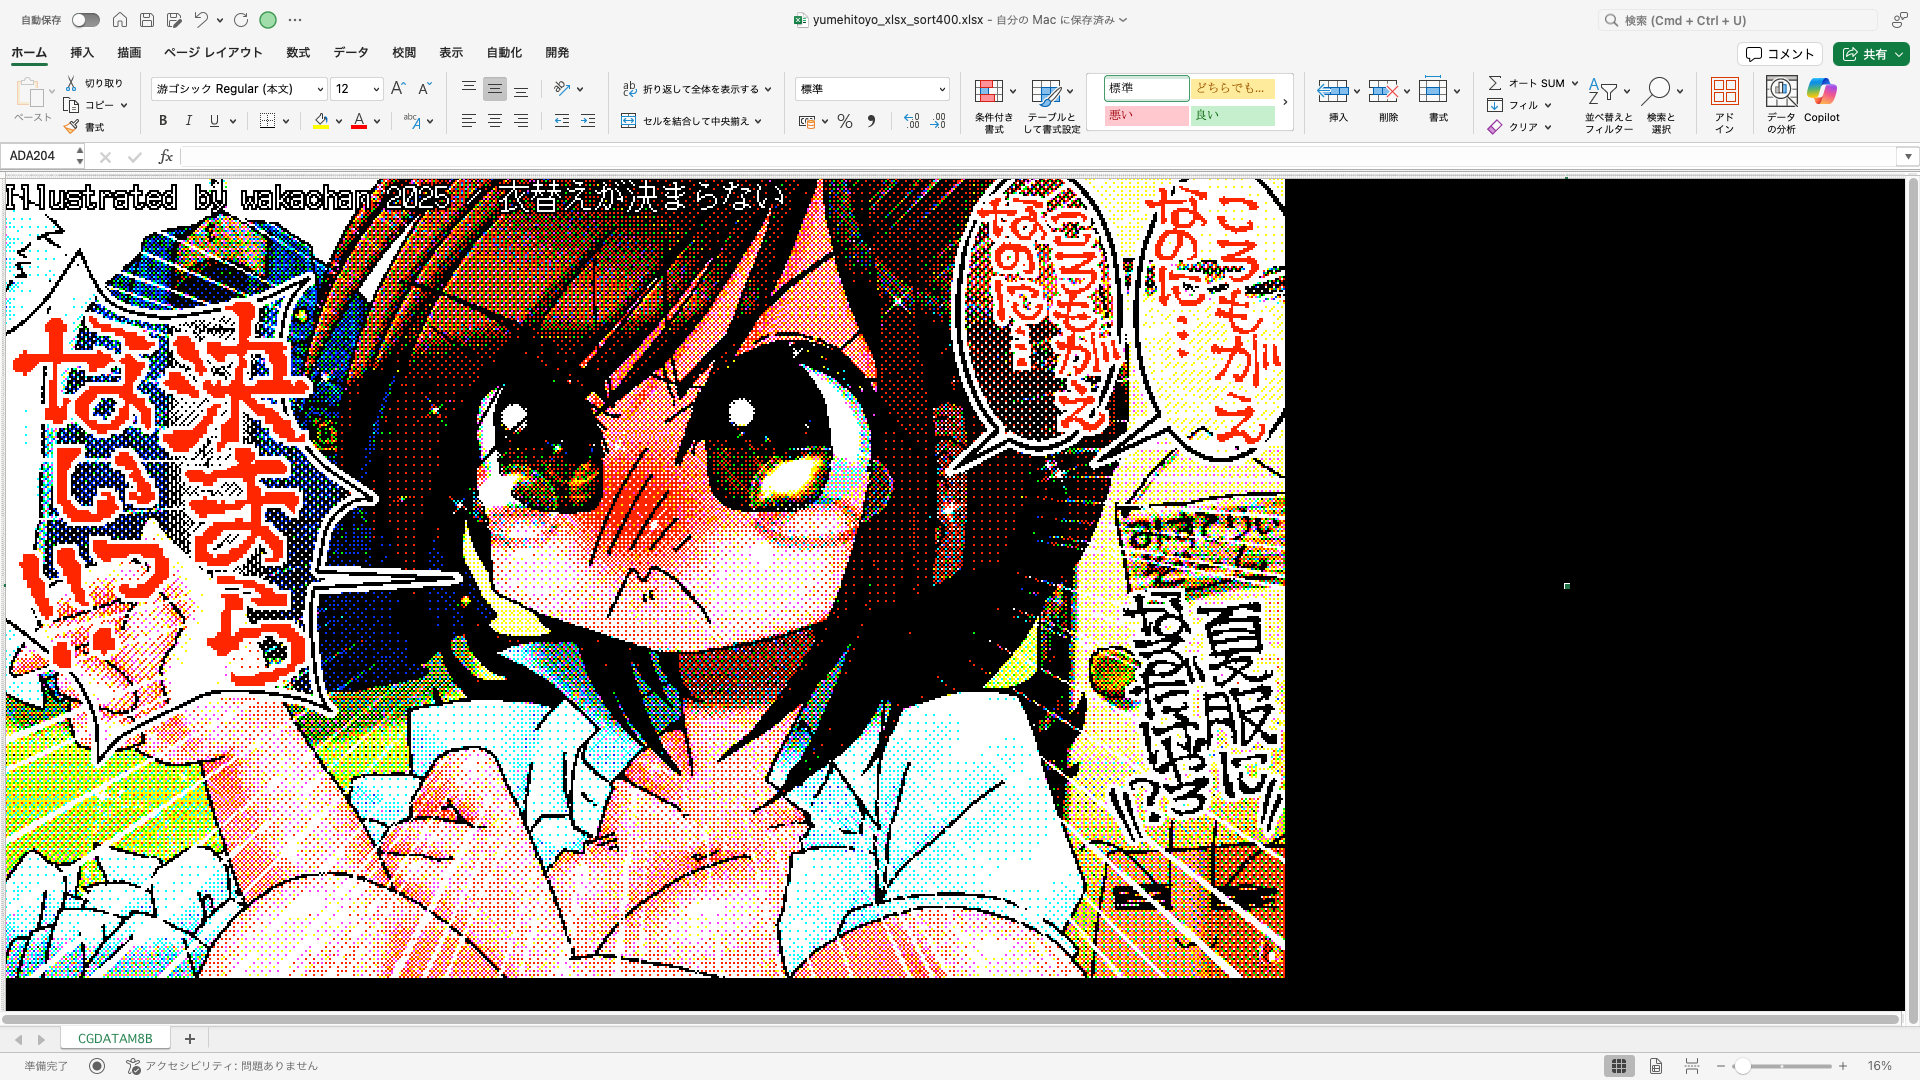Open the more options ellipsis in title bar
Image resolution: width=1920 pixels, height=1080 pixels.
pyautogui.click(x=295, y=20)
